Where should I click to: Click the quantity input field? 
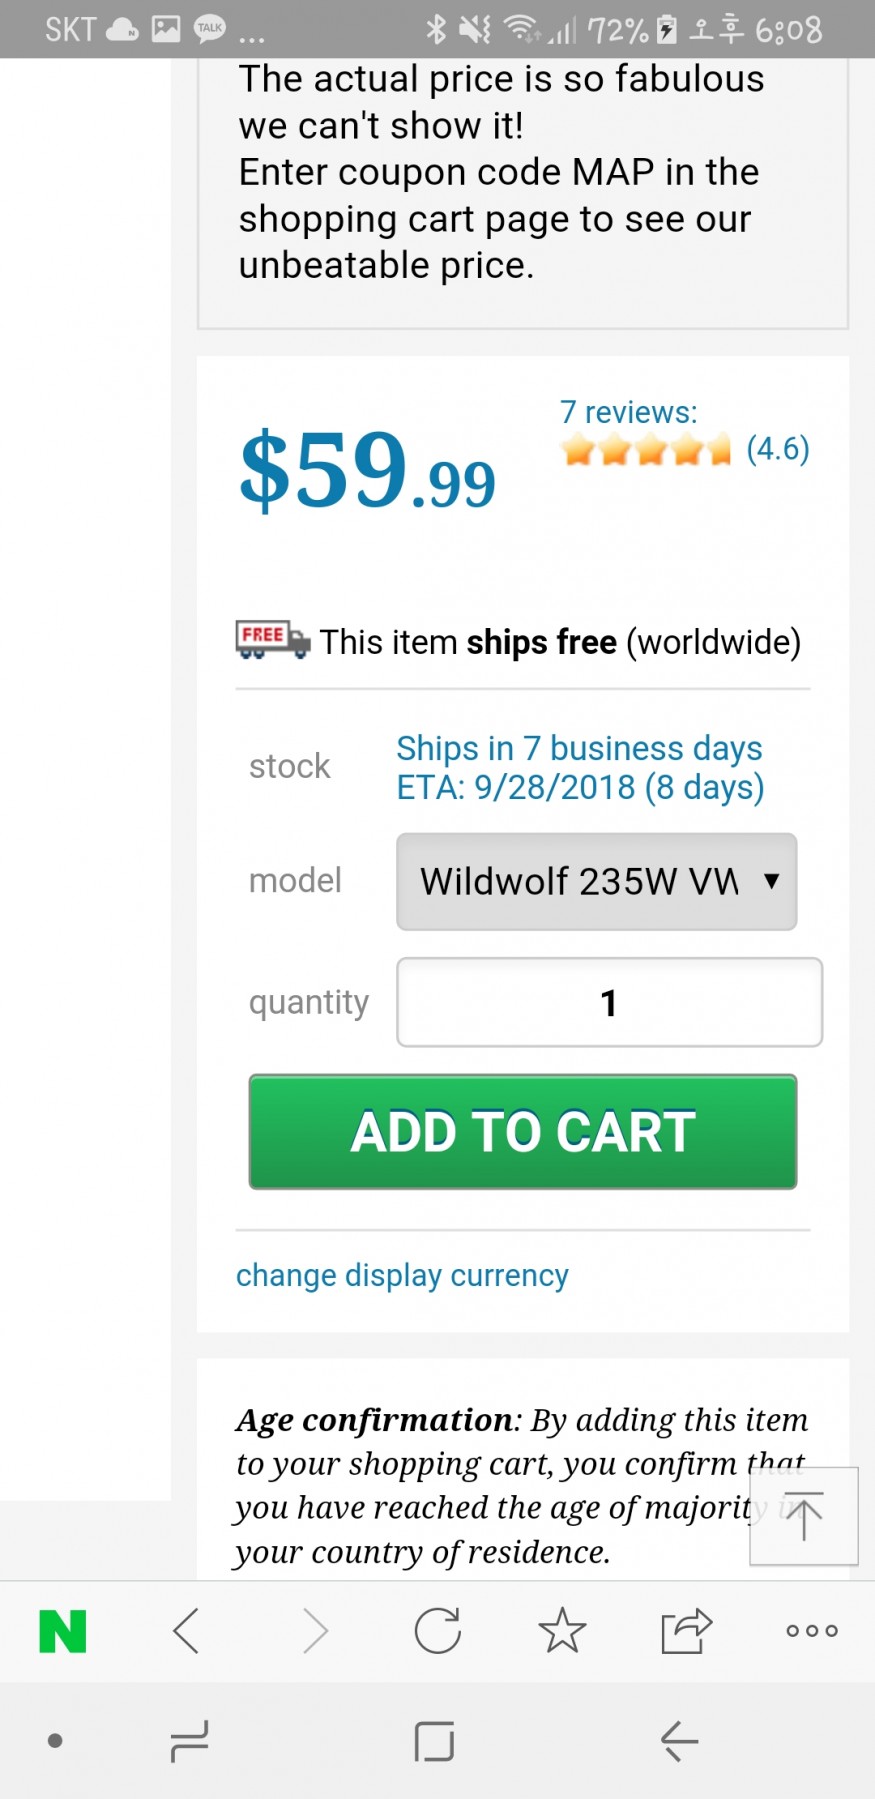[x=609, y=1003]
